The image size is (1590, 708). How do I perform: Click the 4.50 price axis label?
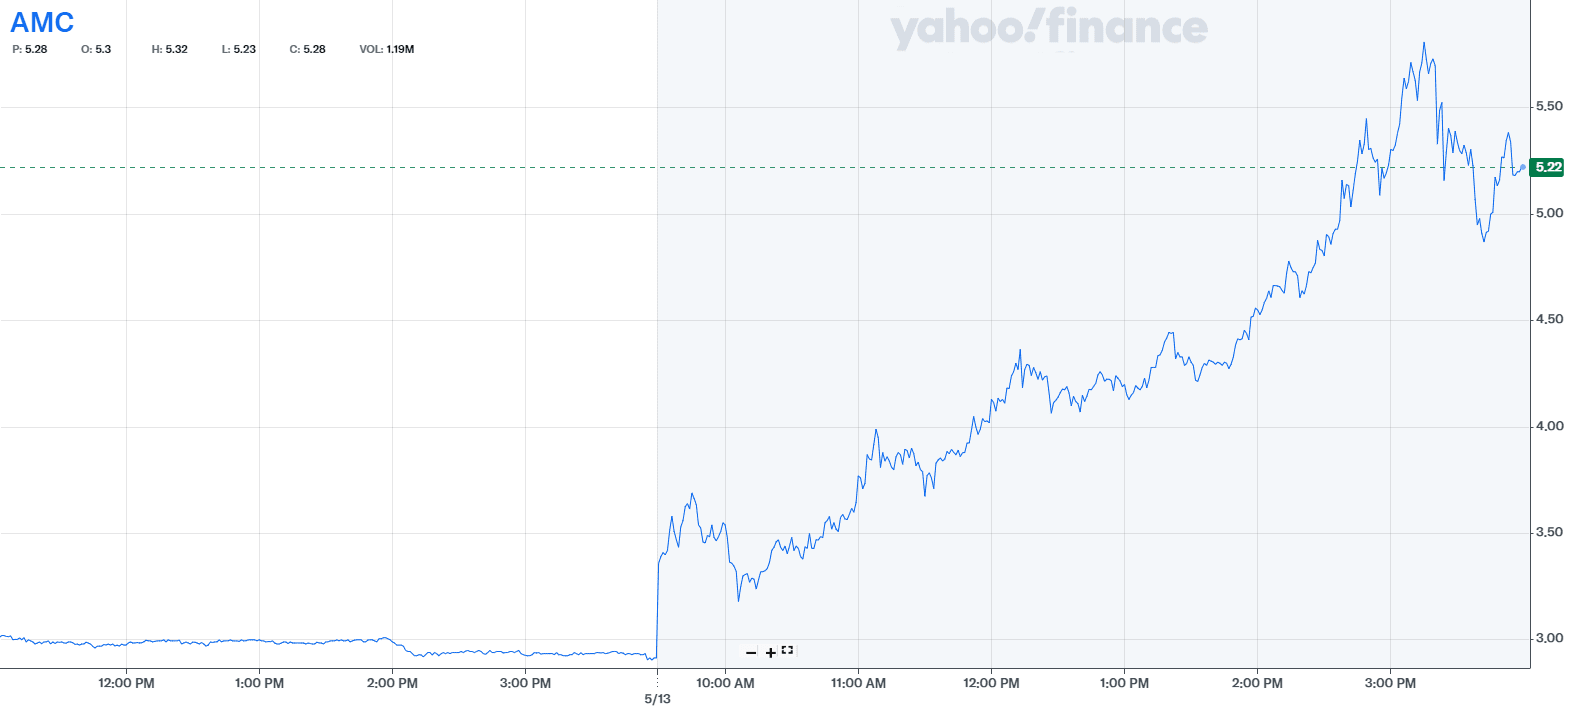coord(1549,319)
